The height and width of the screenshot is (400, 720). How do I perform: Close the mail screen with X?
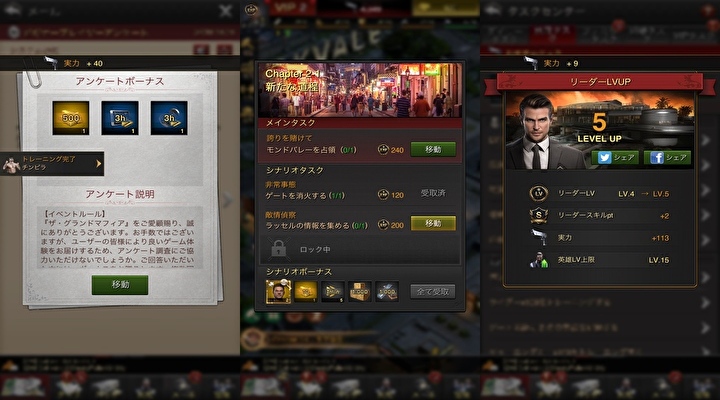[225, 11]
